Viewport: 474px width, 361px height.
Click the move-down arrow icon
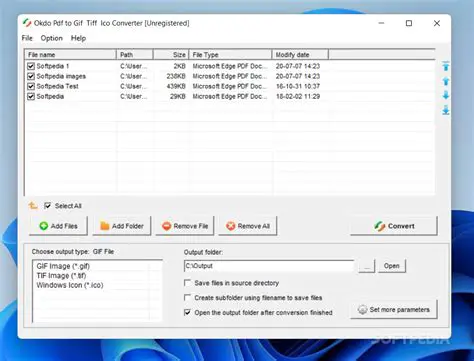[x=446, y=95]
